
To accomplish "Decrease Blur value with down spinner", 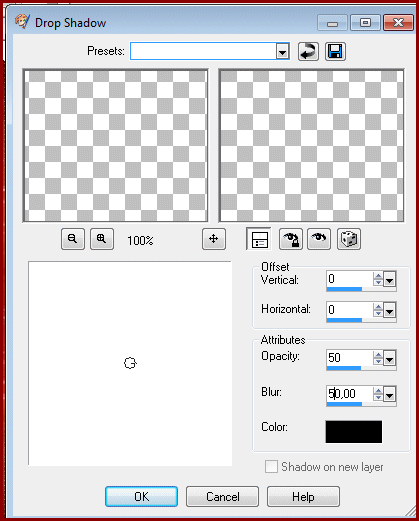I will coord(378,398).
